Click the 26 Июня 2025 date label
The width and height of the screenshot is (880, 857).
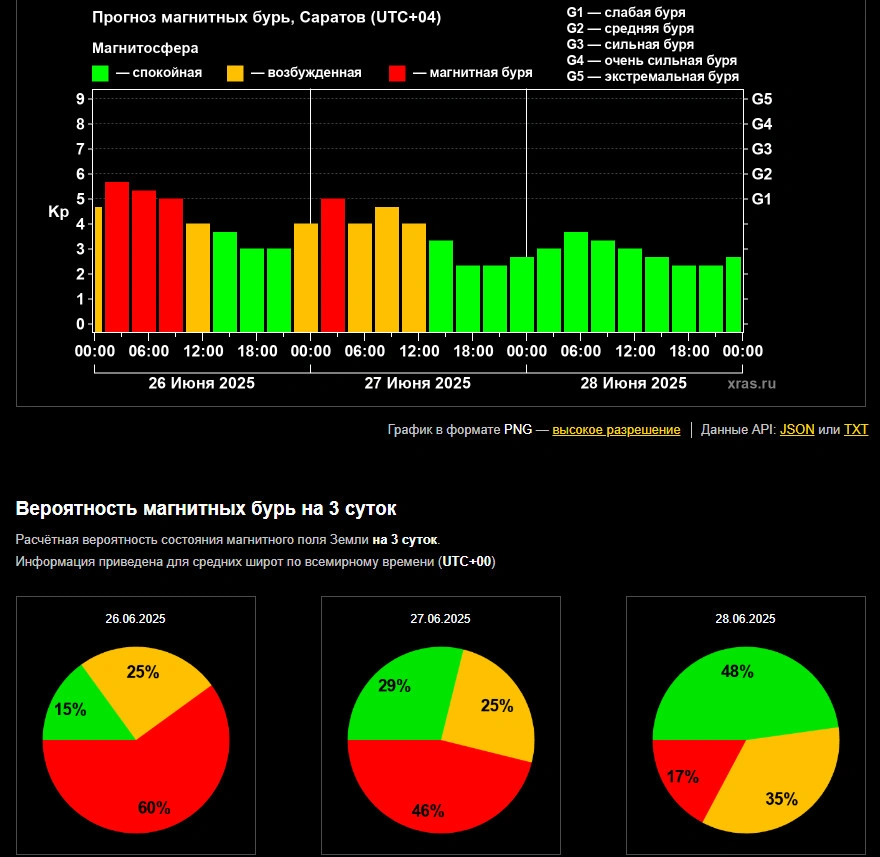click(201, 383)
